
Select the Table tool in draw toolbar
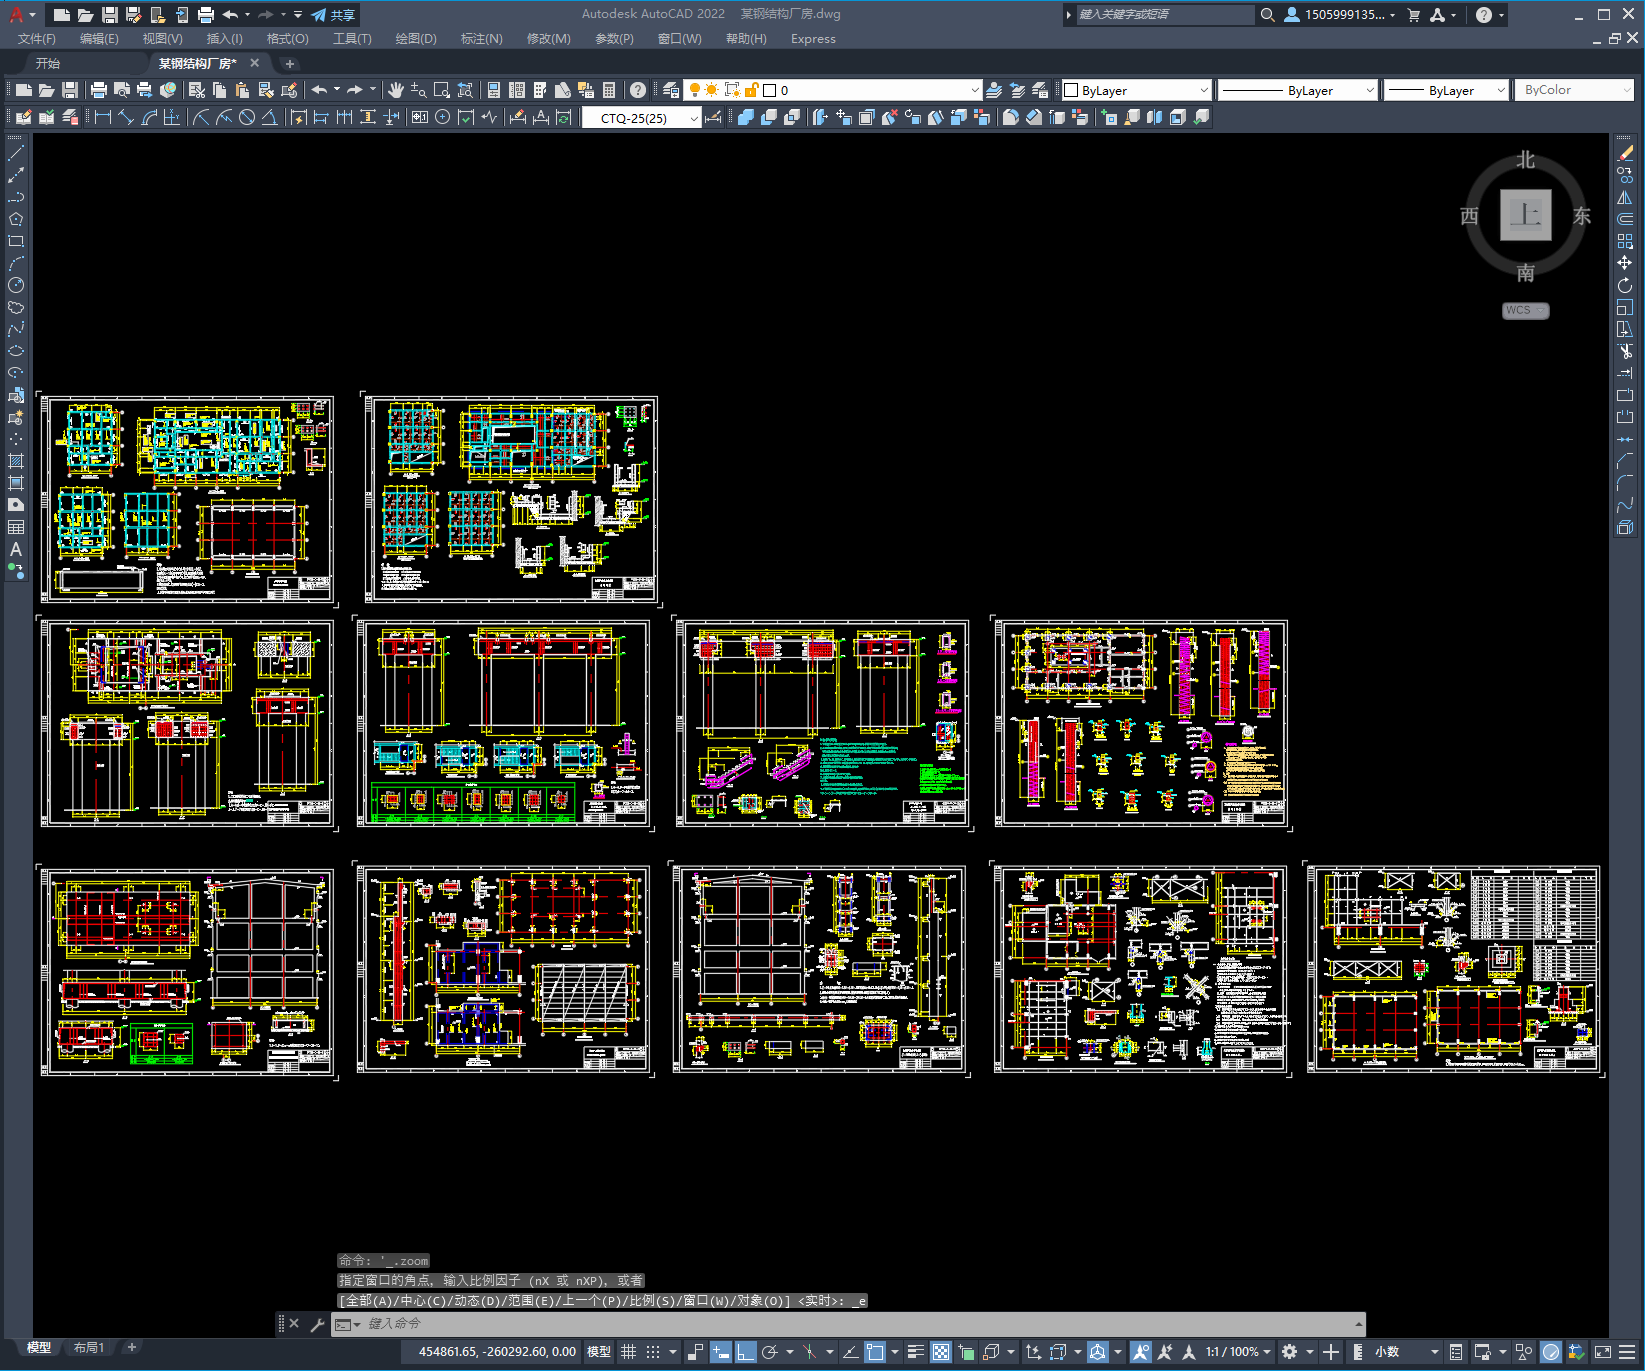tap(16, 527)
